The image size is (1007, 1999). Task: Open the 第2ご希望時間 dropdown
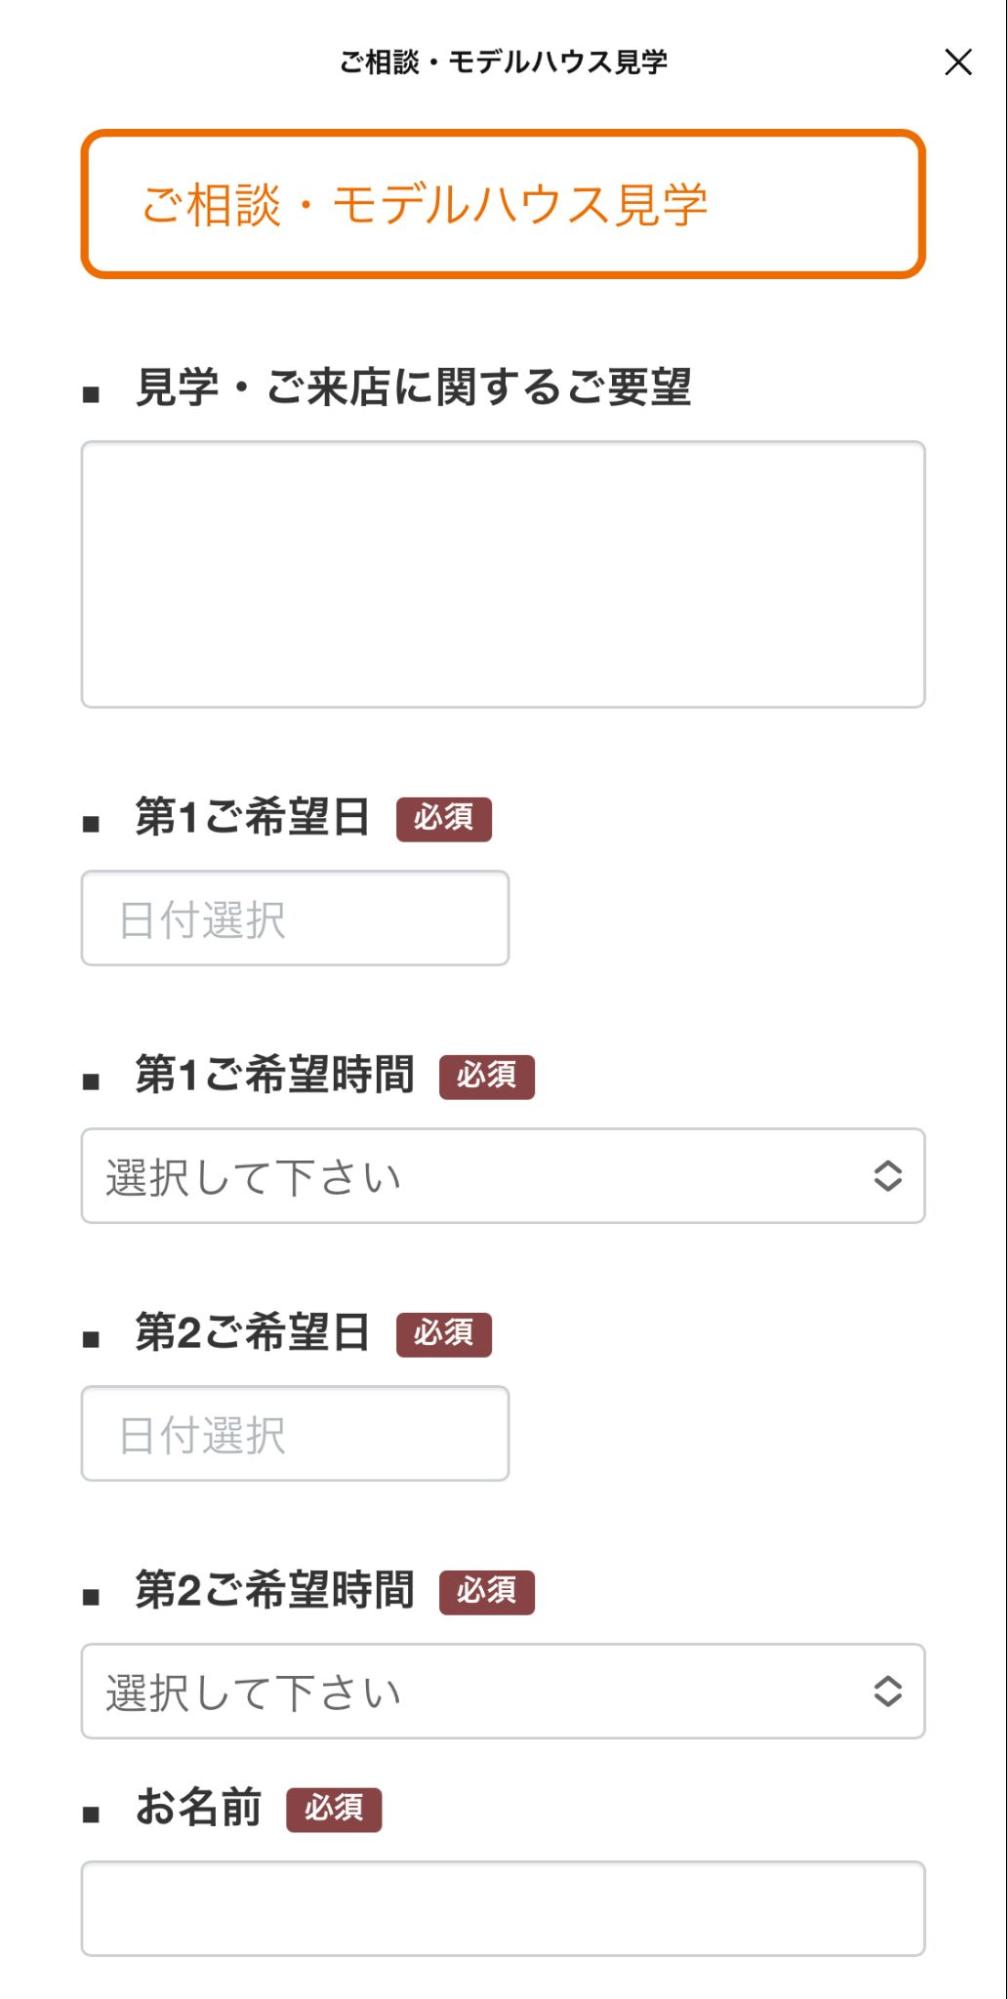[503, 1689]
